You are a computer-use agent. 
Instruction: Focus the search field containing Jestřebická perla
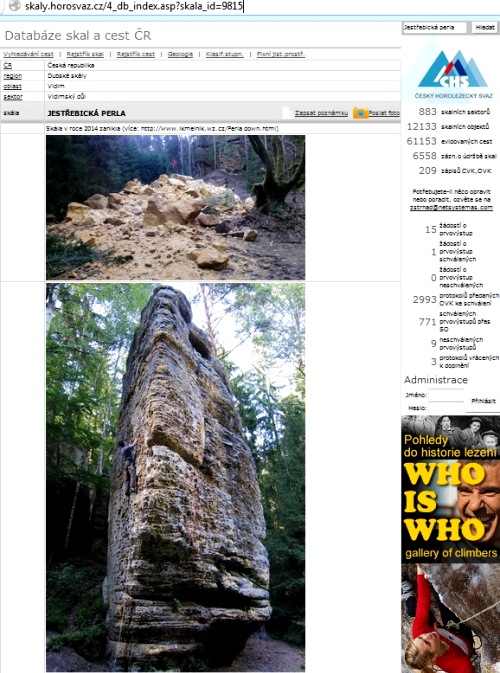(x=434, y=27)
